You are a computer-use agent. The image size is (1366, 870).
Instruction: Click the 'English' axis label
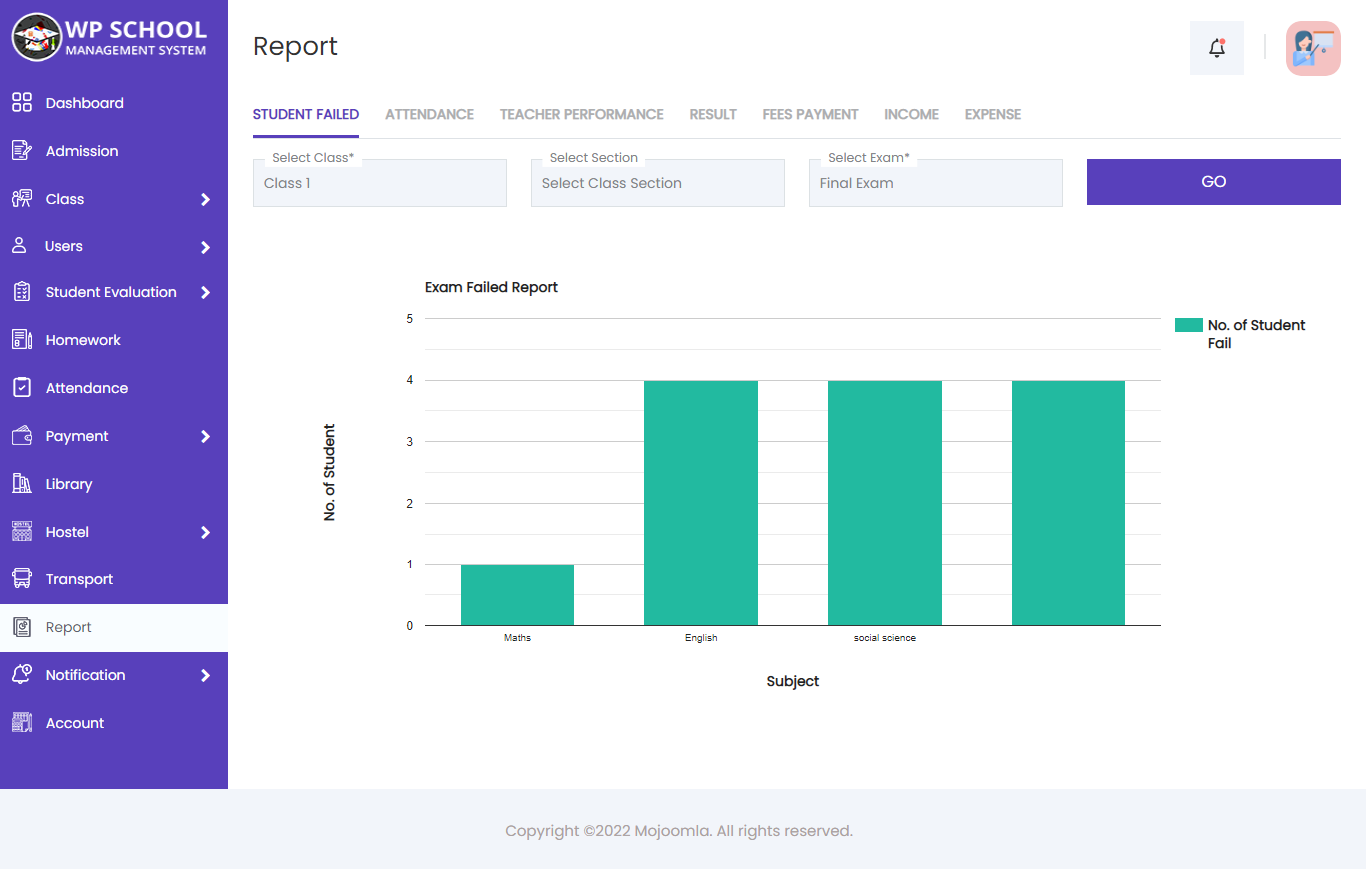coord(701,638)
